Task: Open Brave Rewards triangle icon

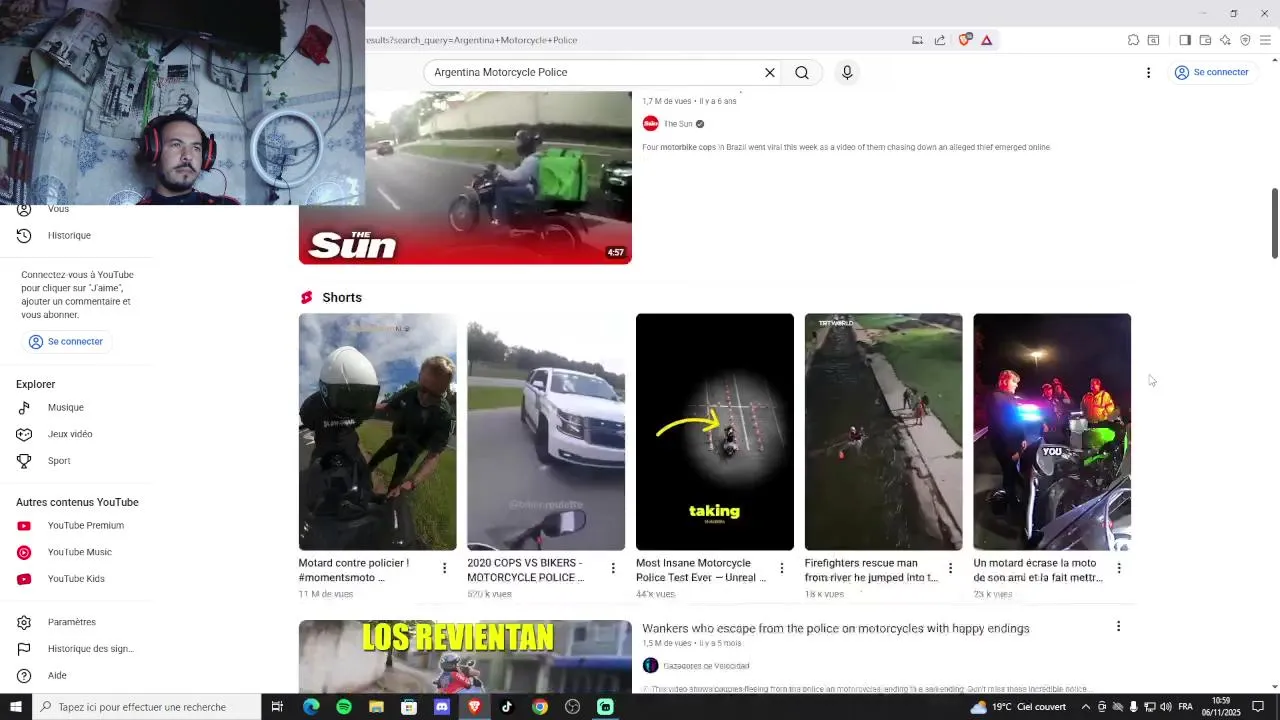Action: pyautogui.click(x=986, y=40)
